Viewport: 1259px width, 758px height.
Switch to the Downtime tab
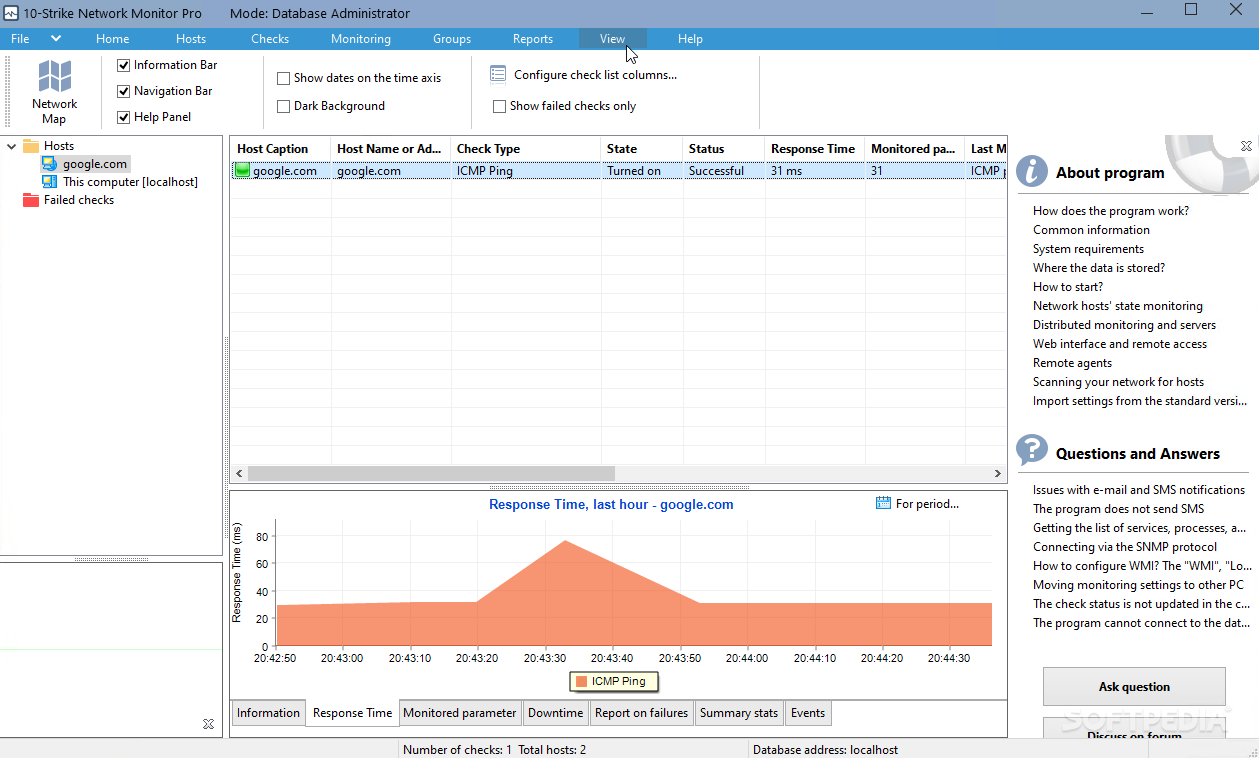555,713
